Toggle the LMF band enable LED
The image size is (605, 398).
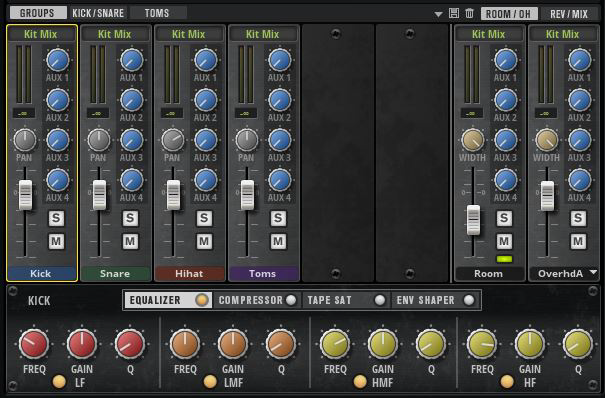coord(210,381)
